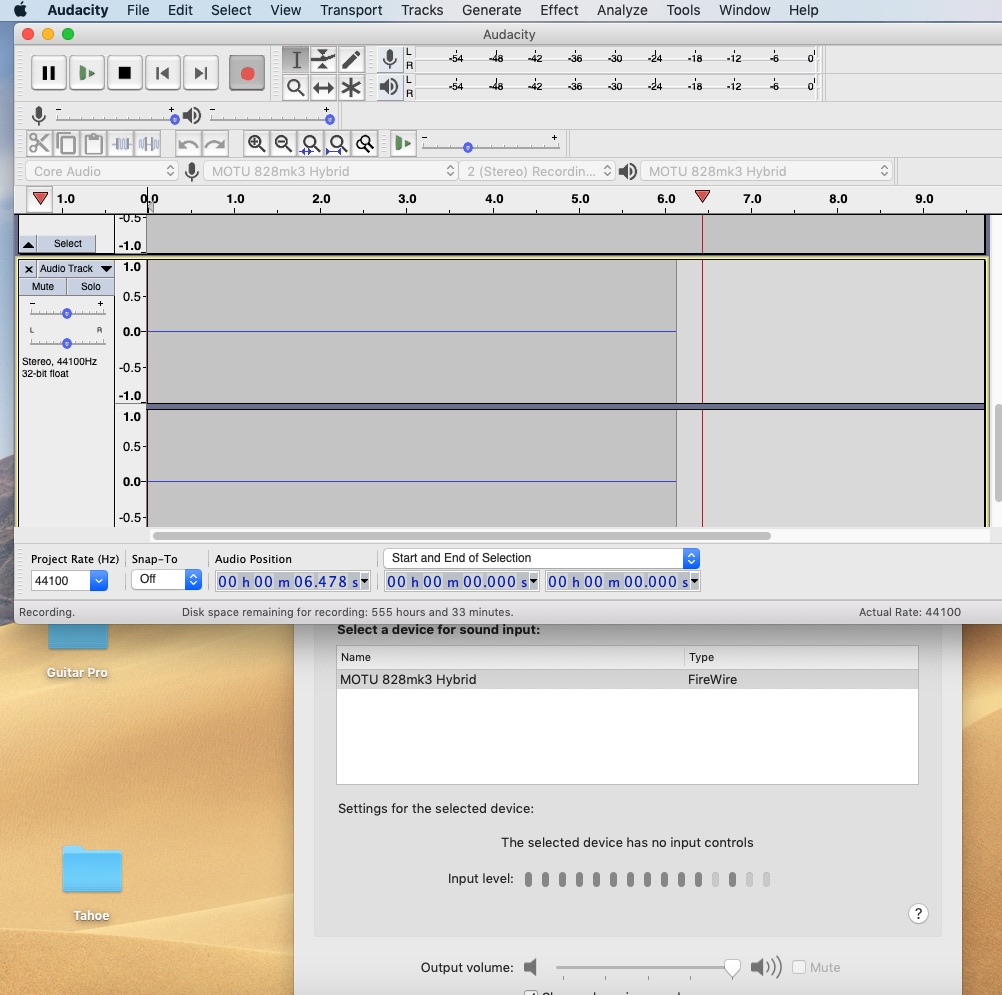Select the Time Shift tool

tap(323, 88)
